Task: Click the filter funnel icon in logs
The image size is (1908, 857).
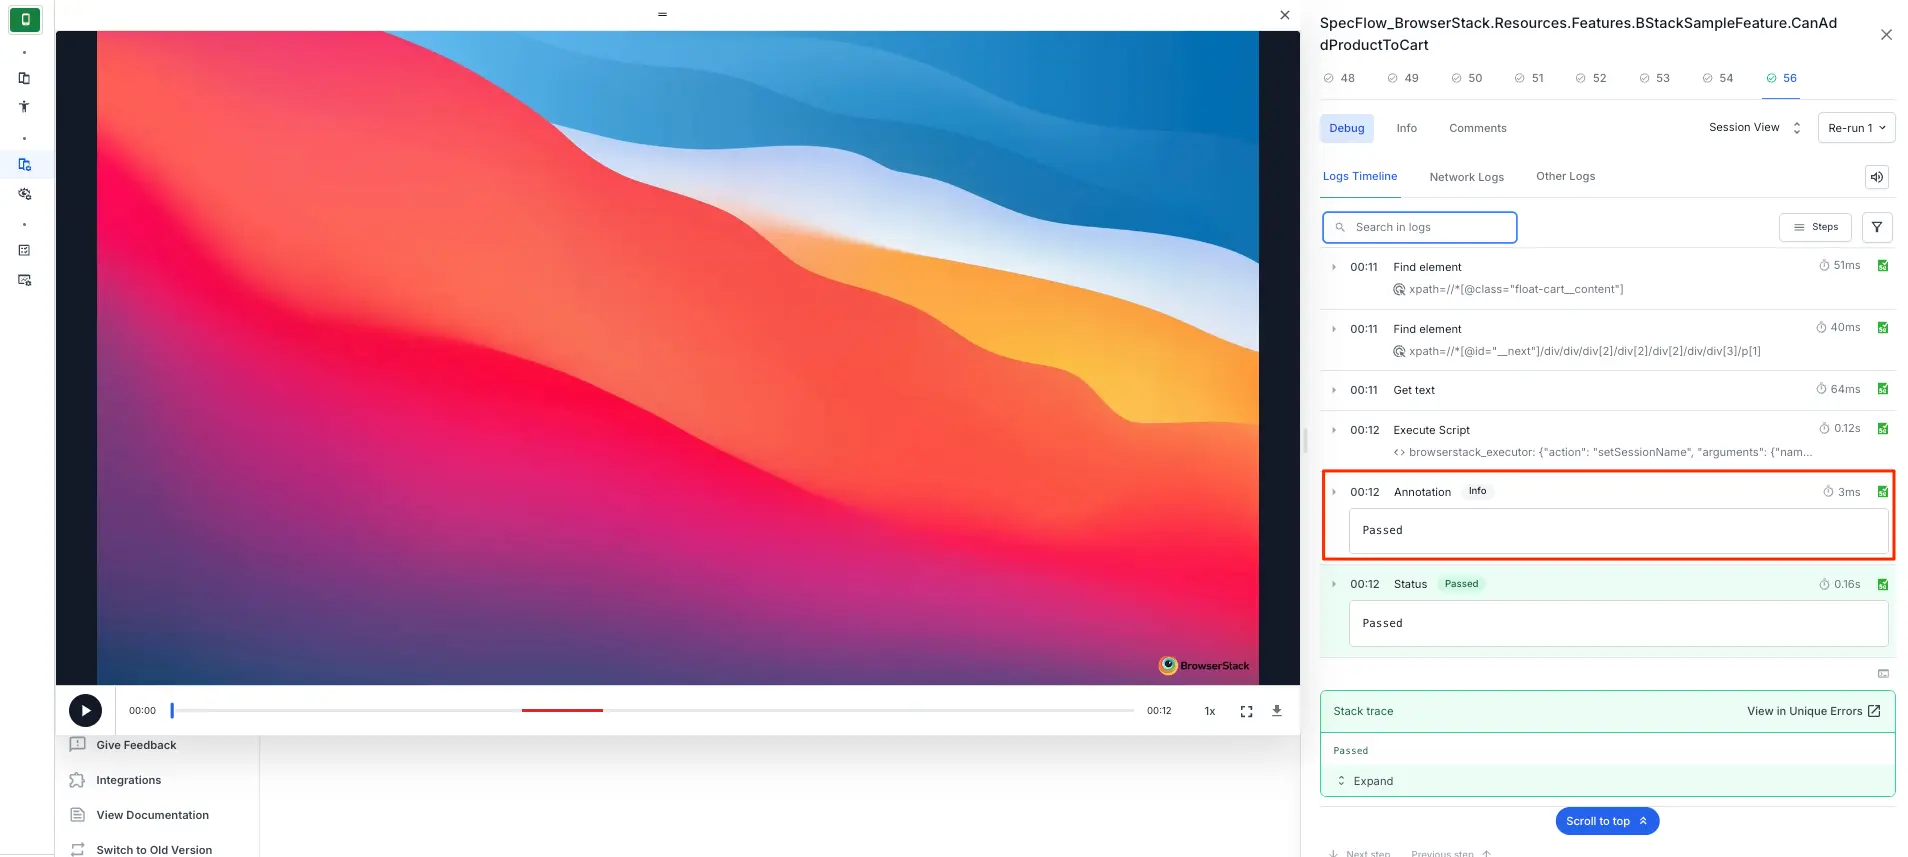Action: (1876, 227)
